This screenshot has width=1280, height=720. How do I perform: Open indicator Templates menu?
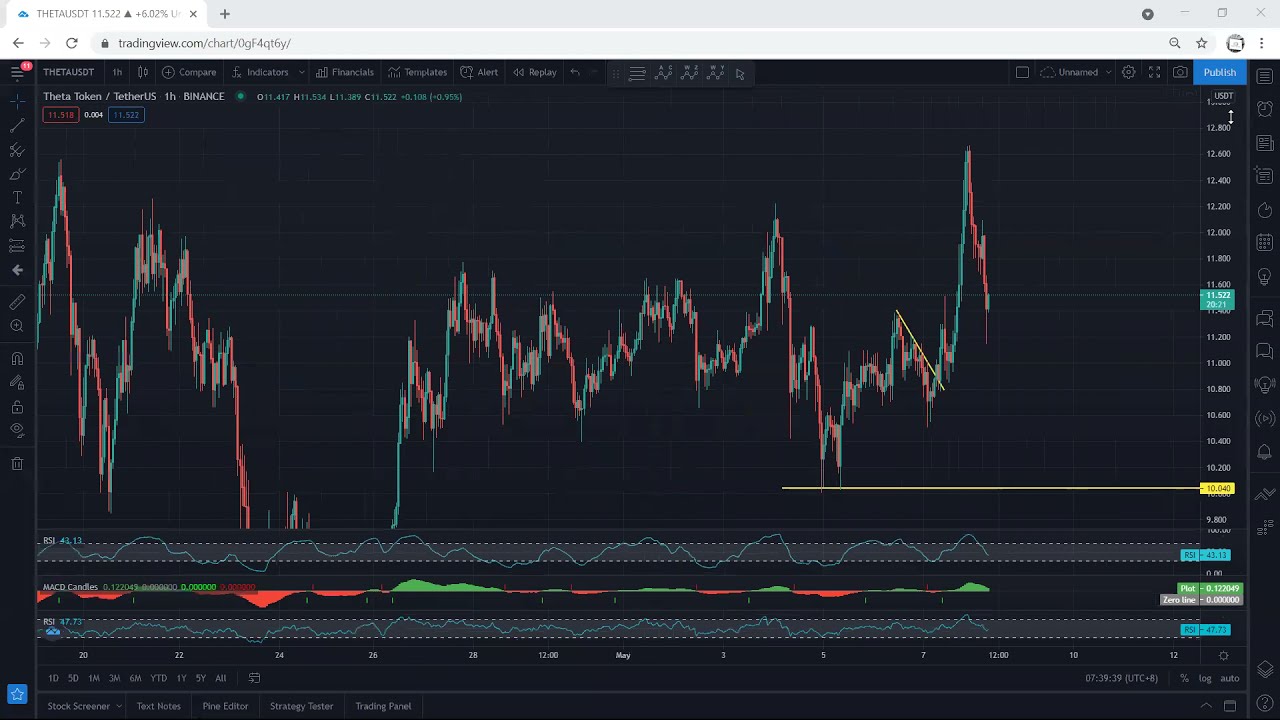418,72
